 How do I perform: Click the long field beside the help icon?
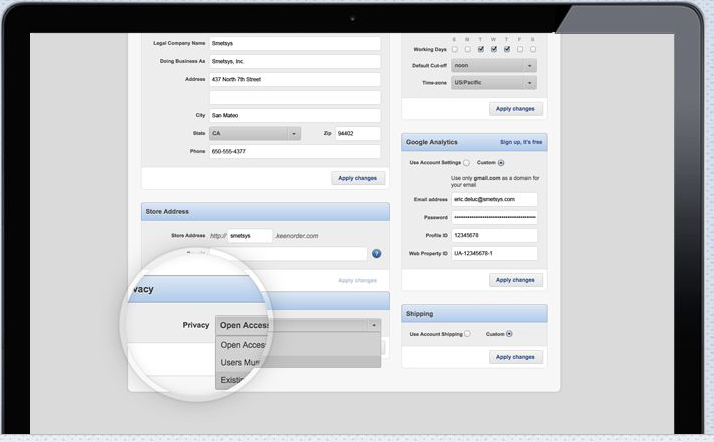[287, 254]
